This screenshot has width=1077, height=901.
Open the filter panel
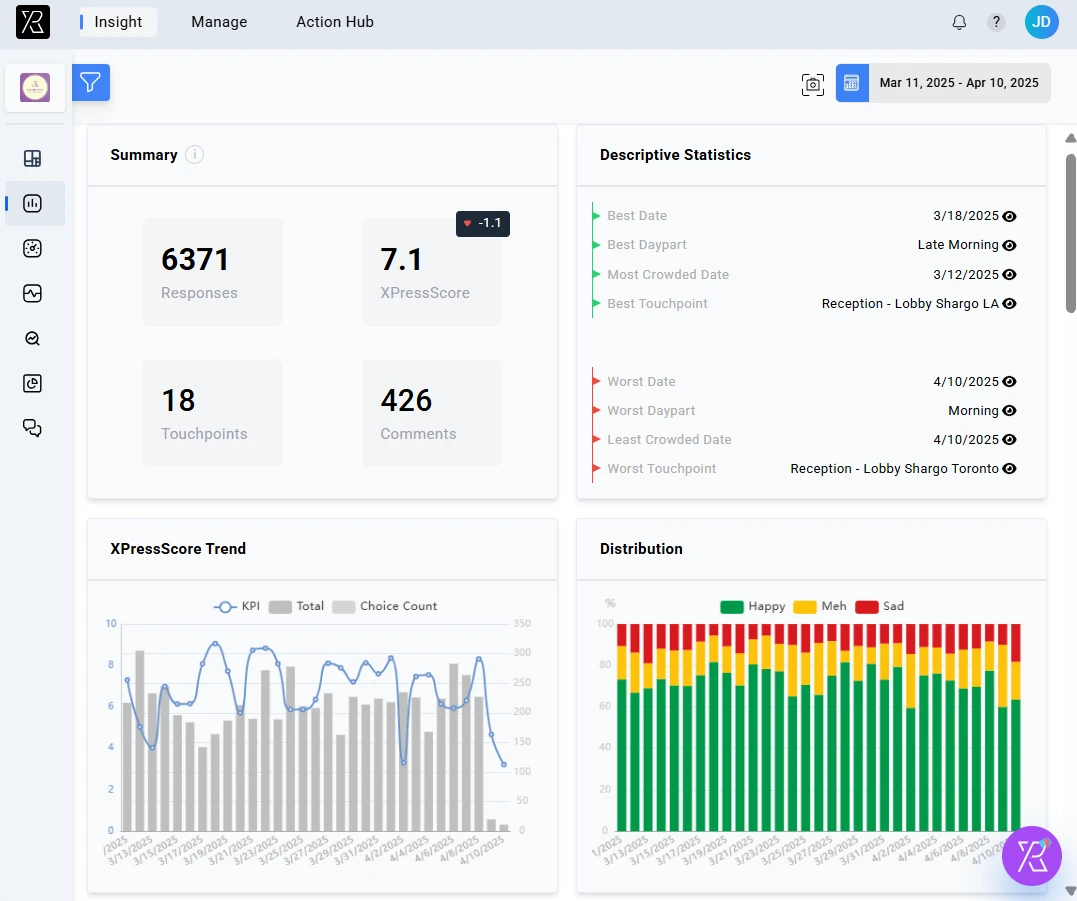pos(91,83)
